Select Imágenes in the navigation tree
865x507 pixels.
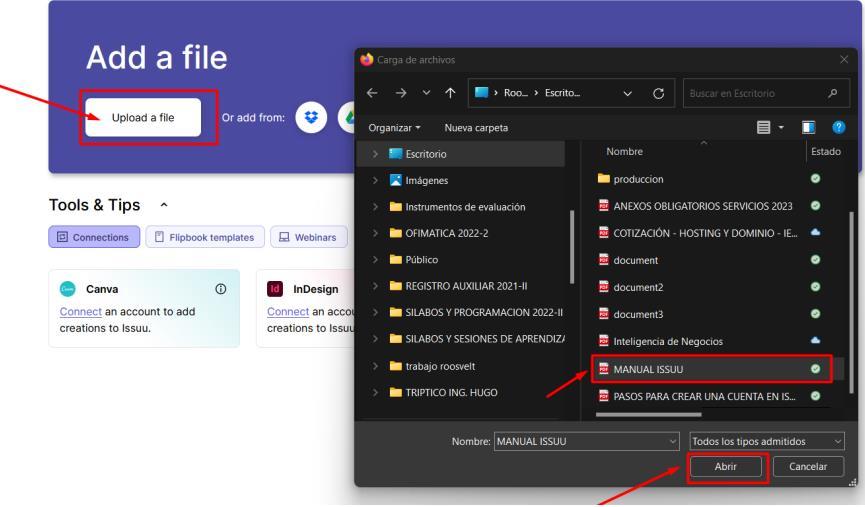point(426,180)
